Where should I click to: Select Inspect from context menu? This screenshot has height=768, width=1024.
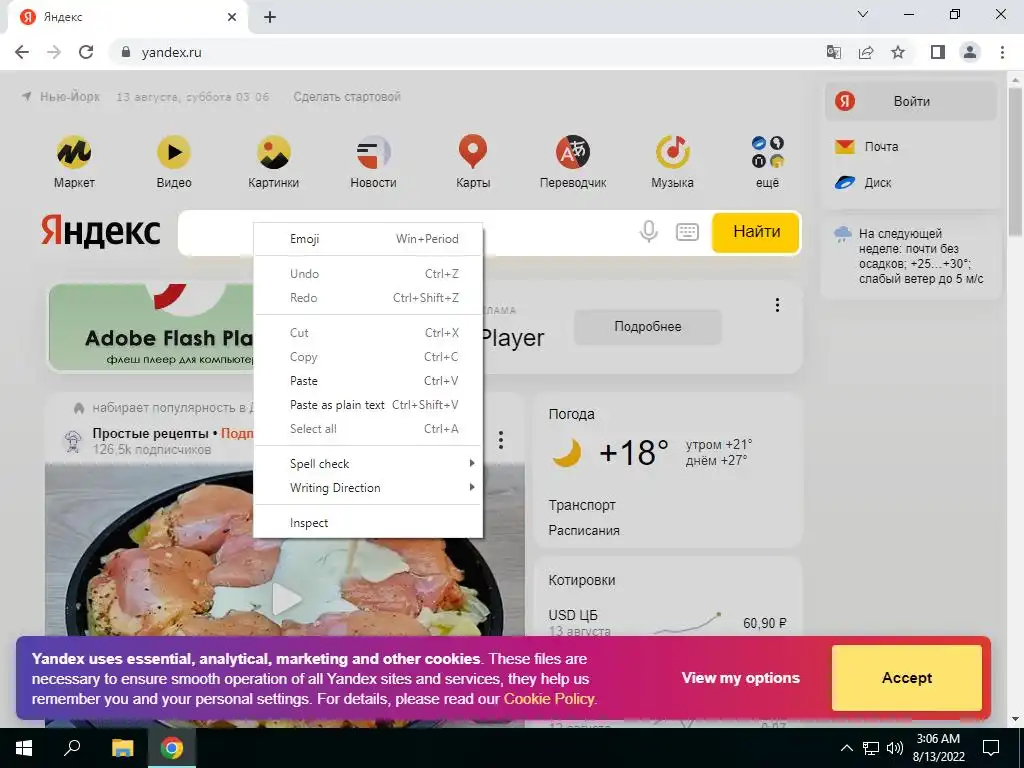[368, 523]
